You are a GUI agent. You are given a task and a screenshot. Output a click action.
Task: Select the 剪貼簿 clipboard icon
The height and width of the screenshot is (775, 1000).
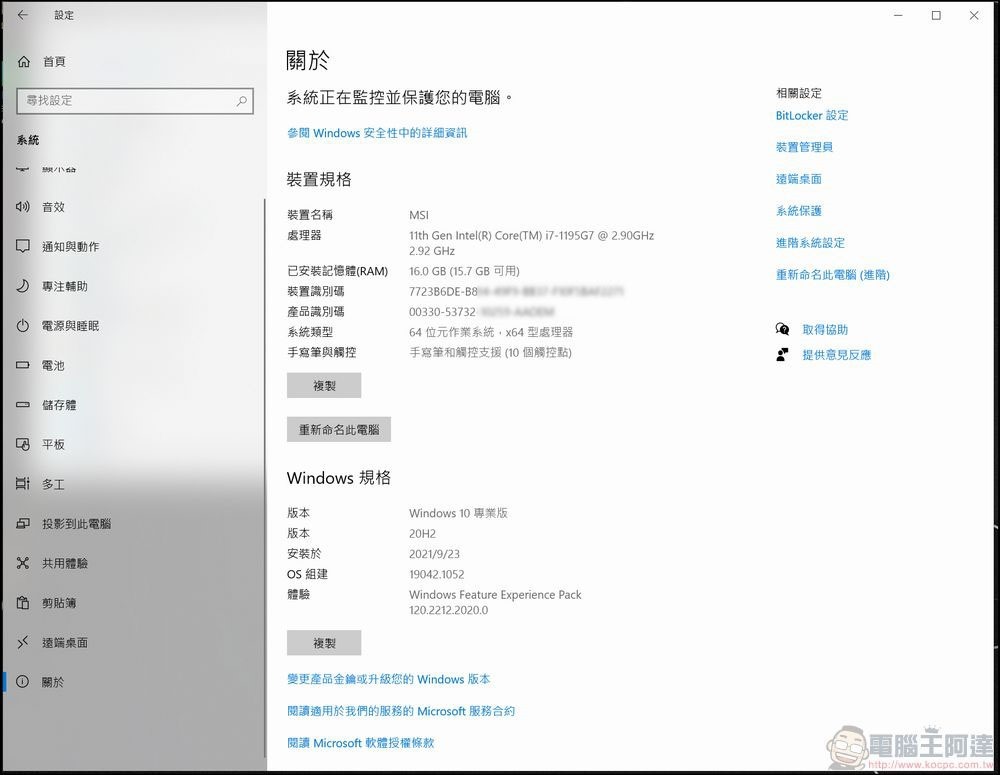coord(23,603)
